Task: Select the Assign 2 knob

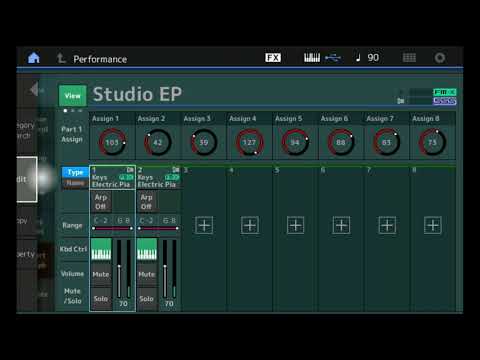Action: point(158,142)
